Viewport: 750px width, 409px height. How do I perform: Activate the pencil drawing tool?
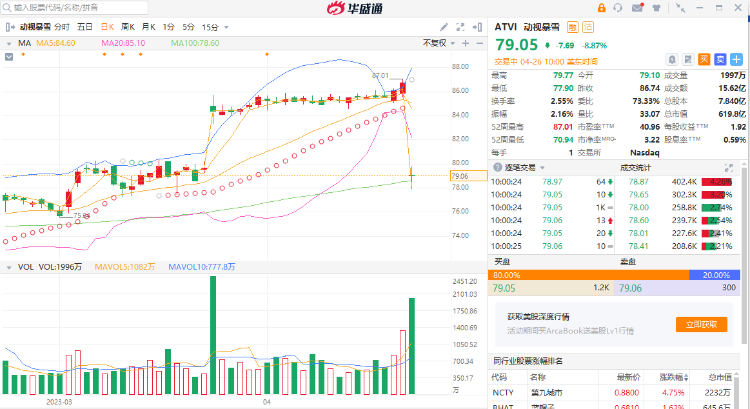tap(444, 27)
